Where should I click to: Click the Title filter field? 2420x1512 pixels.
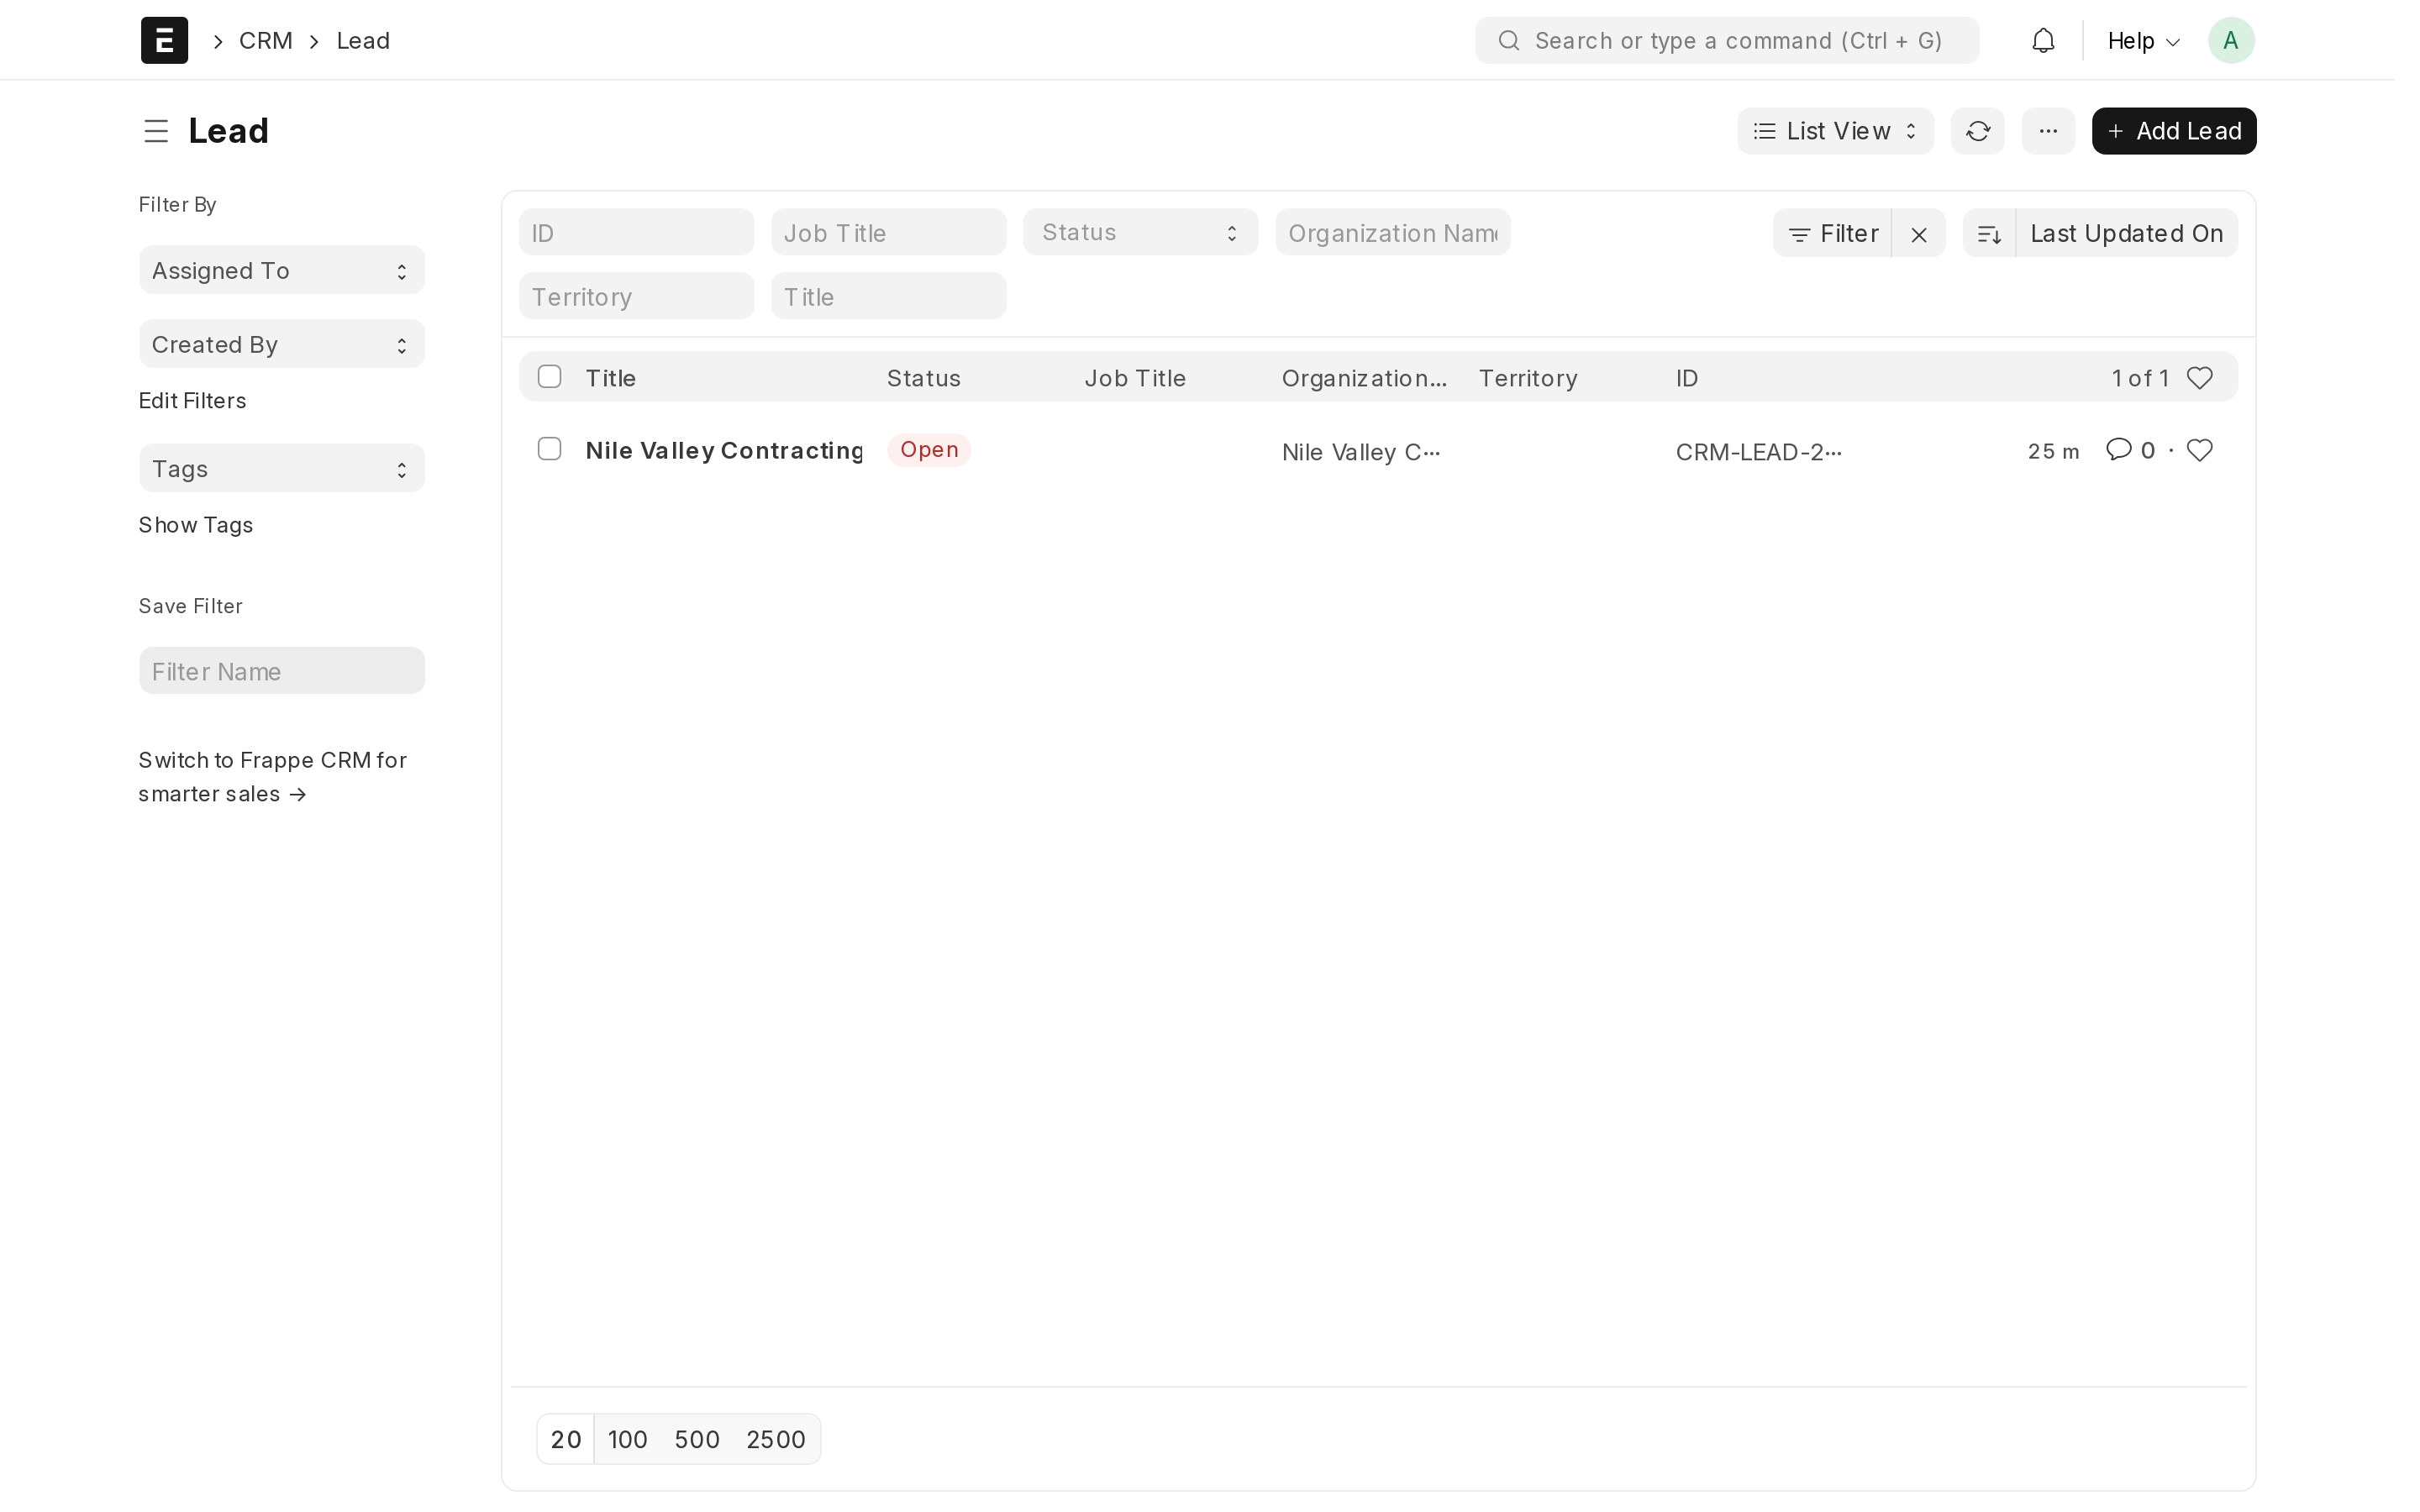(x=888, y=297)
